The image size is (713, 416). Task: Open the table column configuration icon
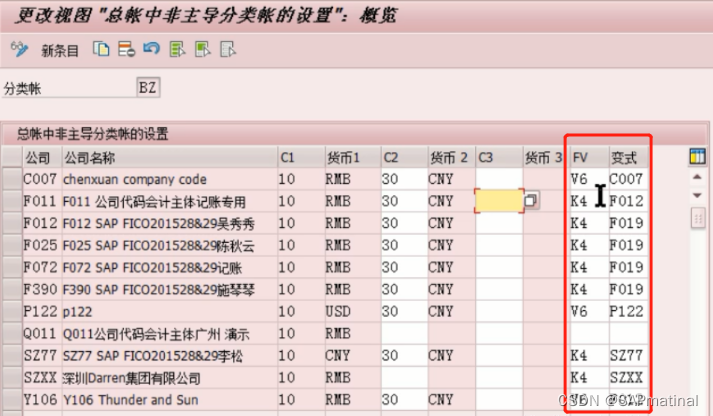698,157
